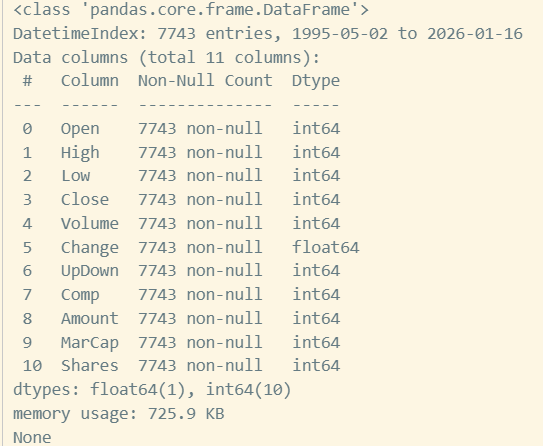This screenshot has height=446, width=543.
Task: Click the 'Amount' column name
Action: point(90,319)
